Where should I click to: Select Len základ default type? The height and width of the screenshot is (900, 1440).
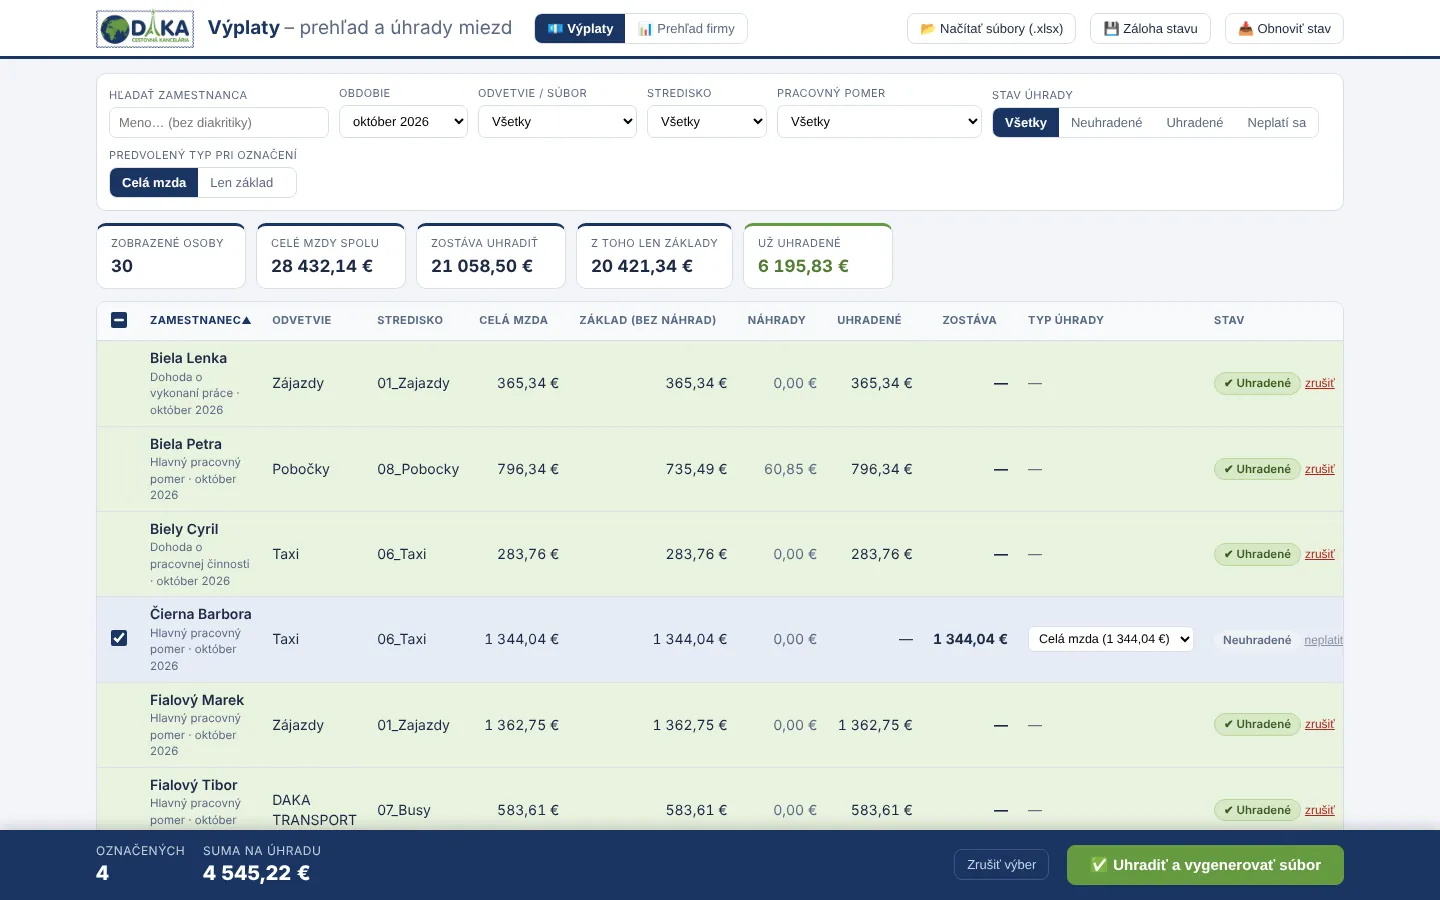[242, 183]
